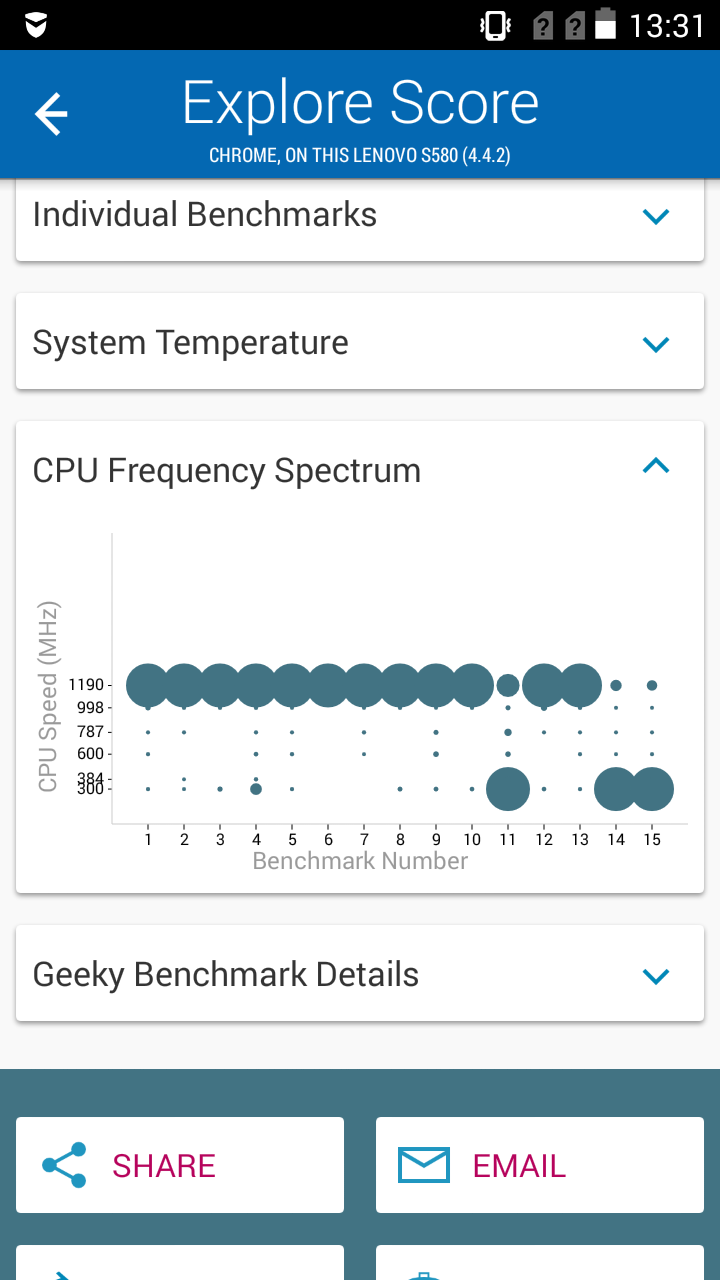
Task: Select small bubble at benchmark 4, 300 MHz
Action: pyautogui.click(x=256, y=789)
